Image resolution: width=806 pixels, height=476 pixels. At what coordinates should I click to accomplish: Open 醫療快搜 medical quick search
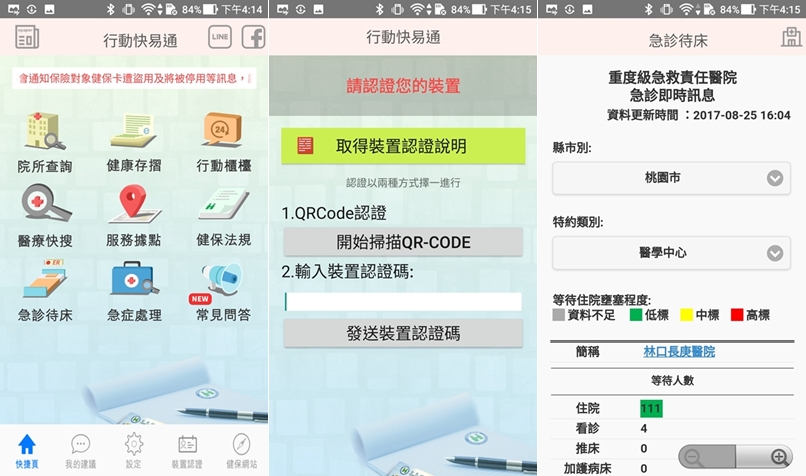tap(45, 216)
